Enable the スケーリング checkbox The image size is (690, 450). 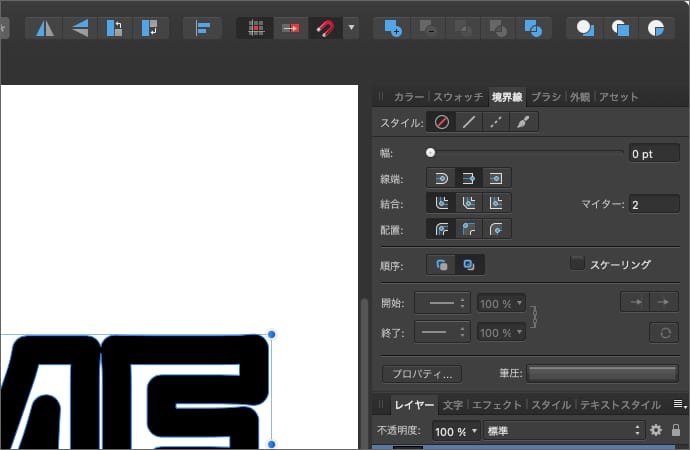coord(577,264)
